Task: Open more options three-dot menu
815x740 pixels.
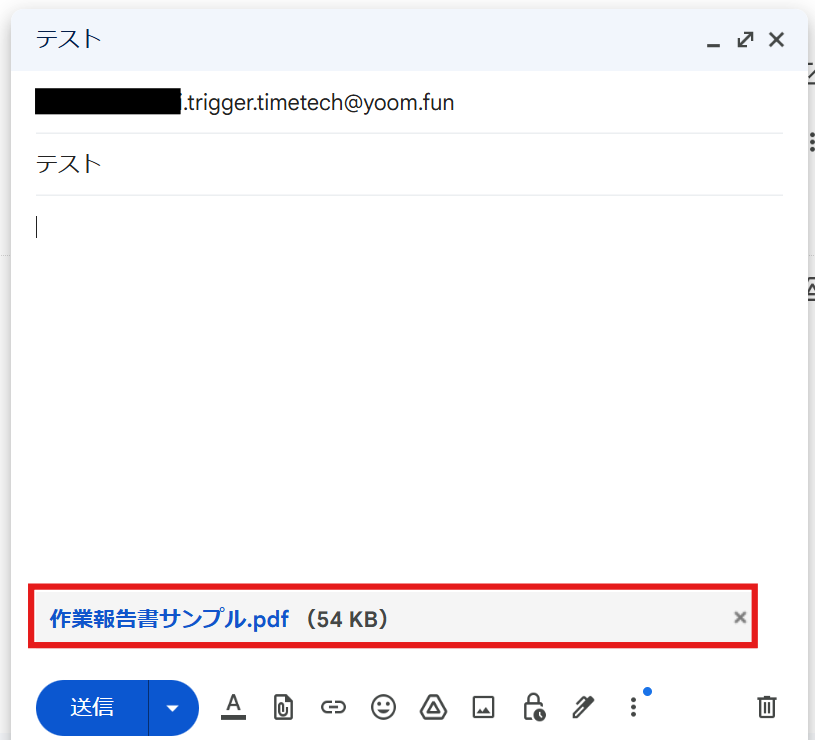Action: tap(633, 707)
